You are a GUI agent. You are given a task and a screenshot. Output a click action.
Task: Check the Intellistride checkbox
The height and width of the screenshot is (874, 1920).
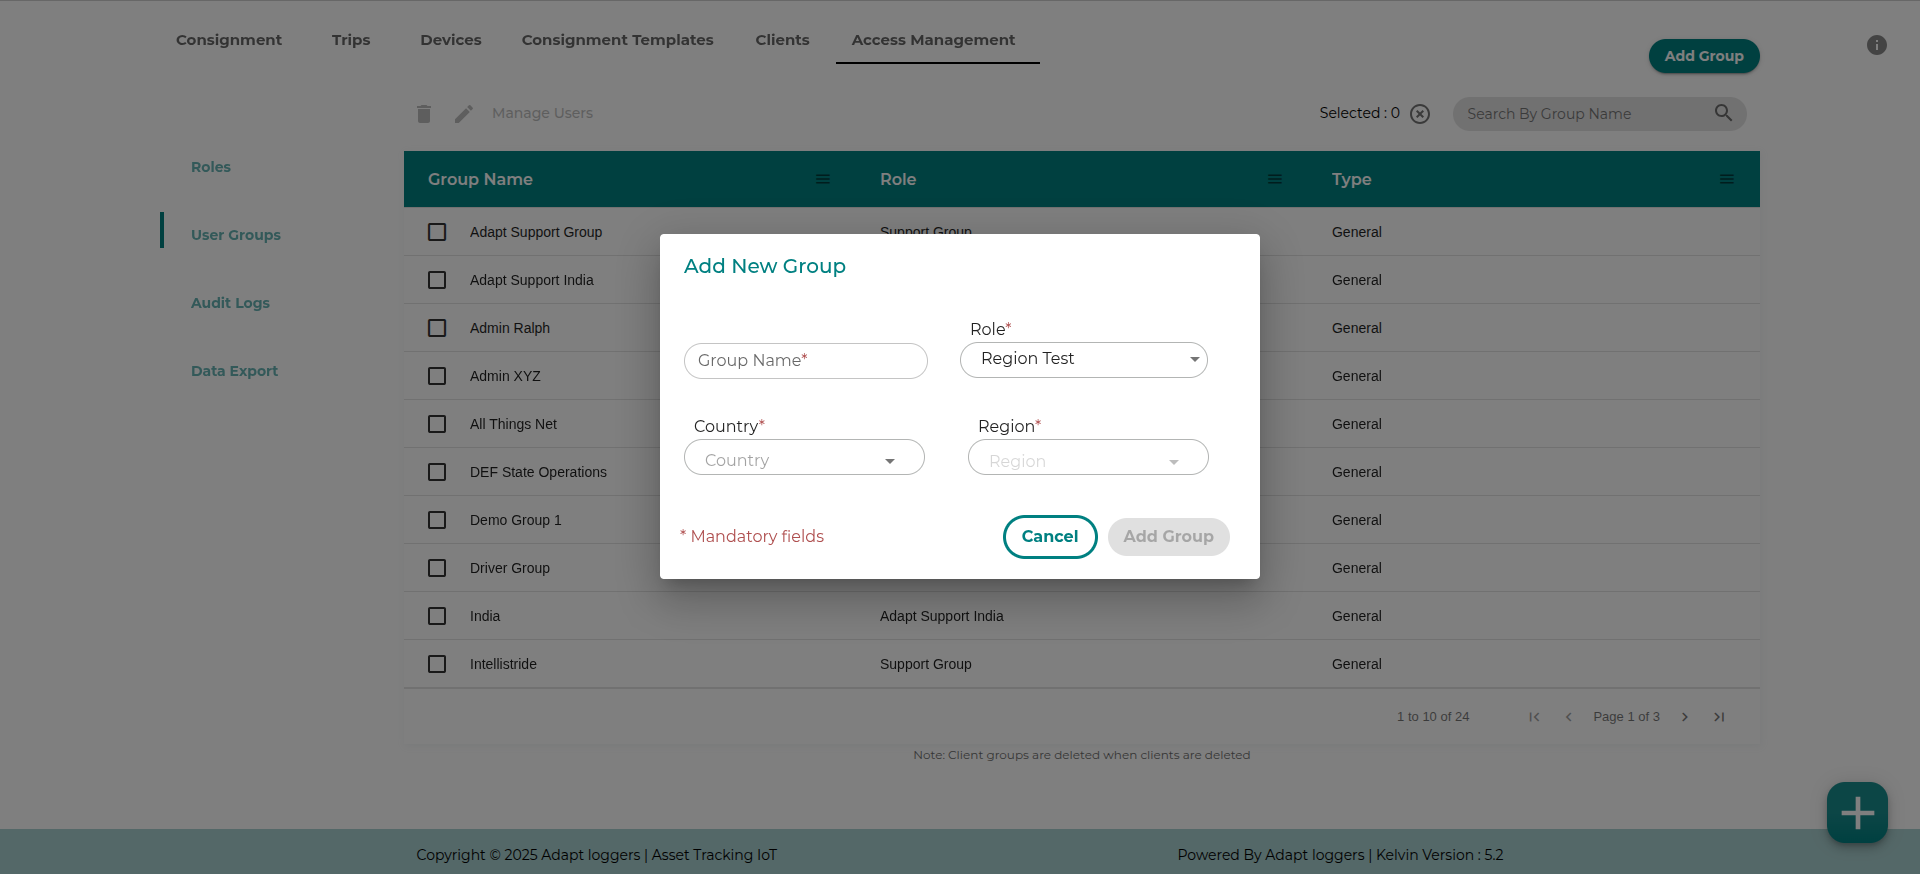[437, 664]
